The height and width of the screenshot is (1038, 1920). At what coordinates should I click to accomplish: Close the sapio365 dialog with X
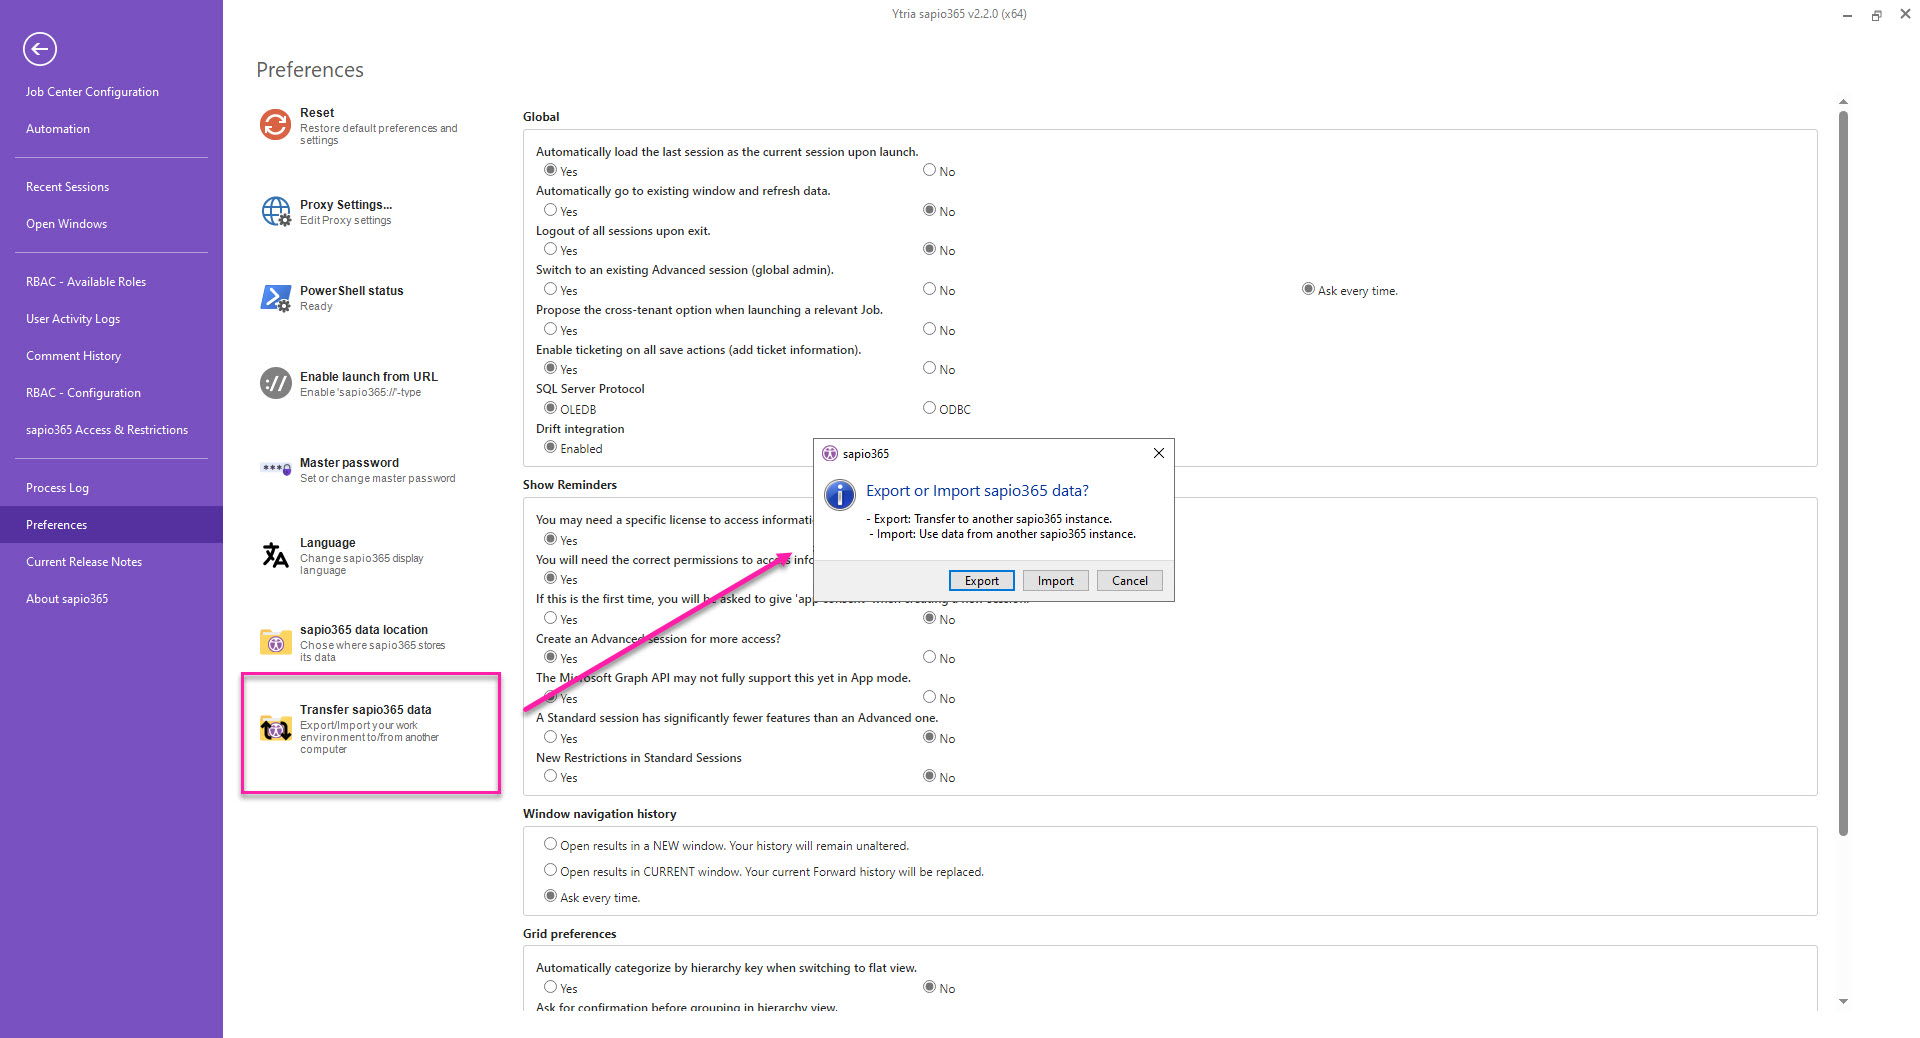(1158, 453)
